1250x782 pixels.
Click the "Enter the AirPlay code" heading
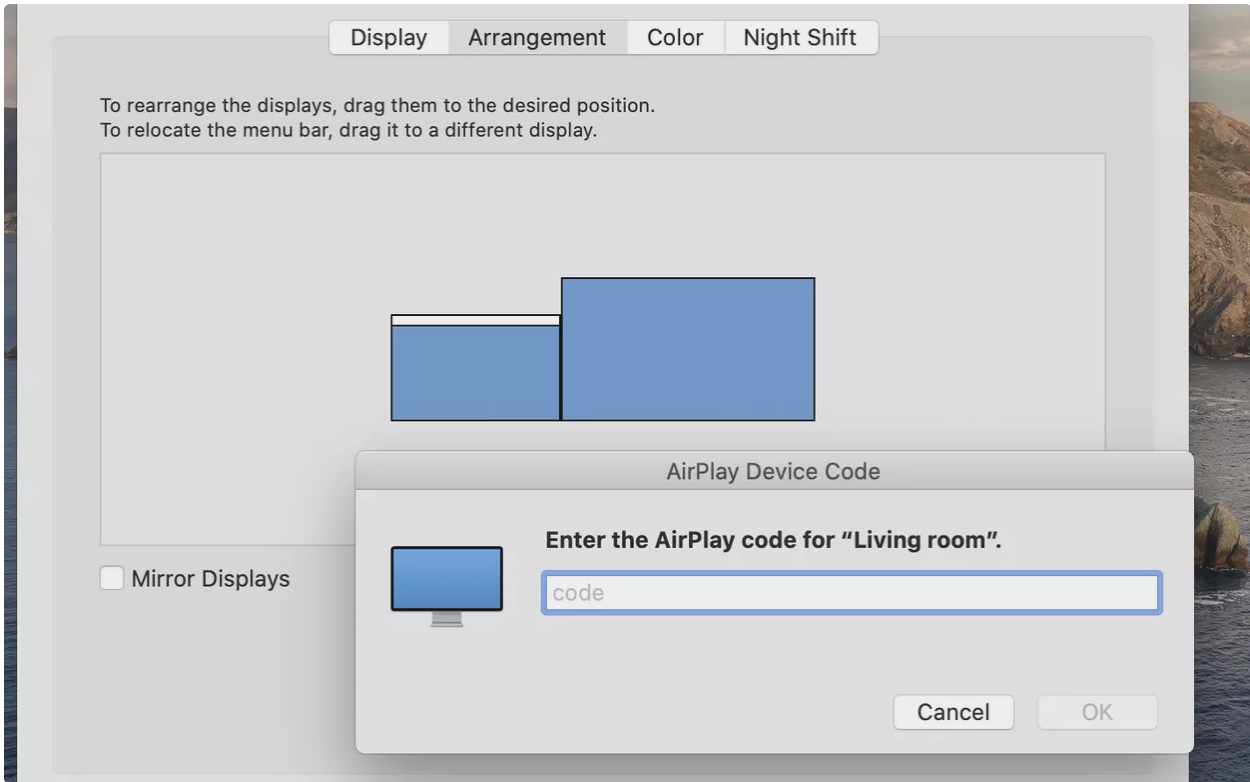[773, 541]
